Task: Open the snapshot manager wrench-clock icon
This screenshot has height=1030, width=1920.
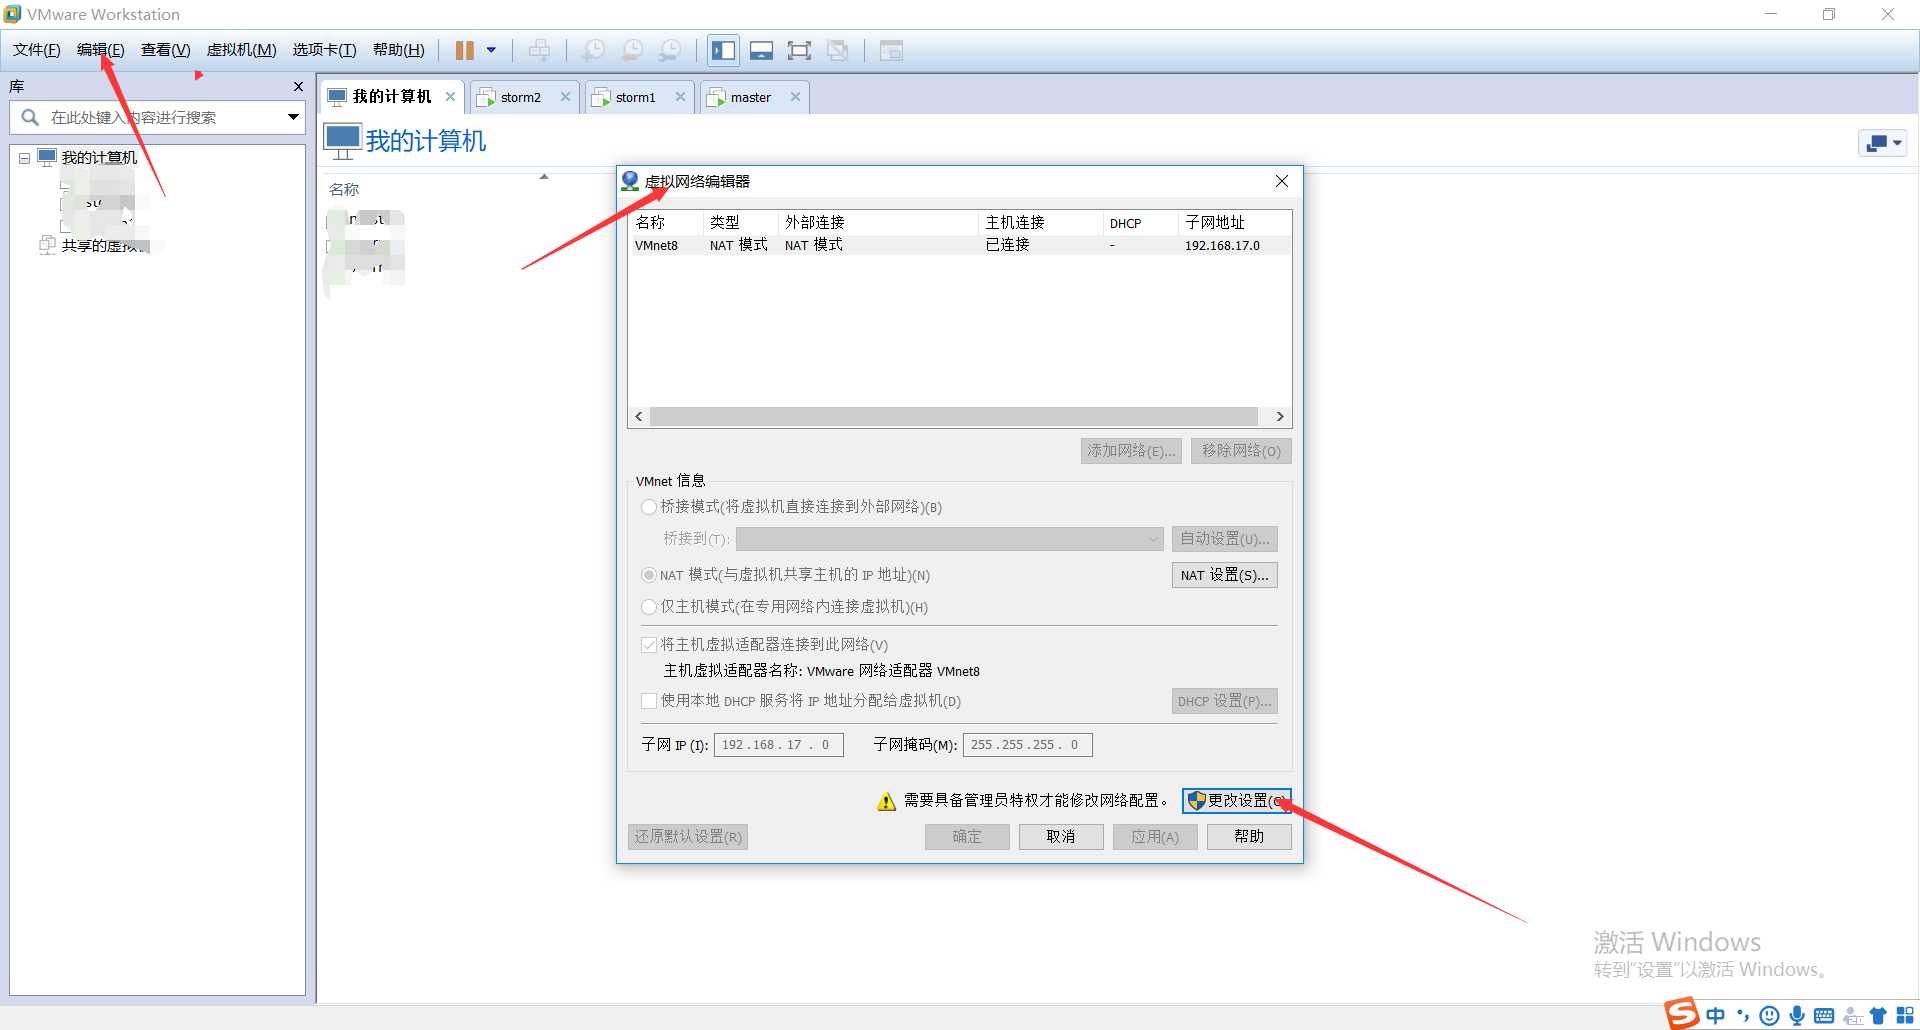Action: [x=670, y=50]
